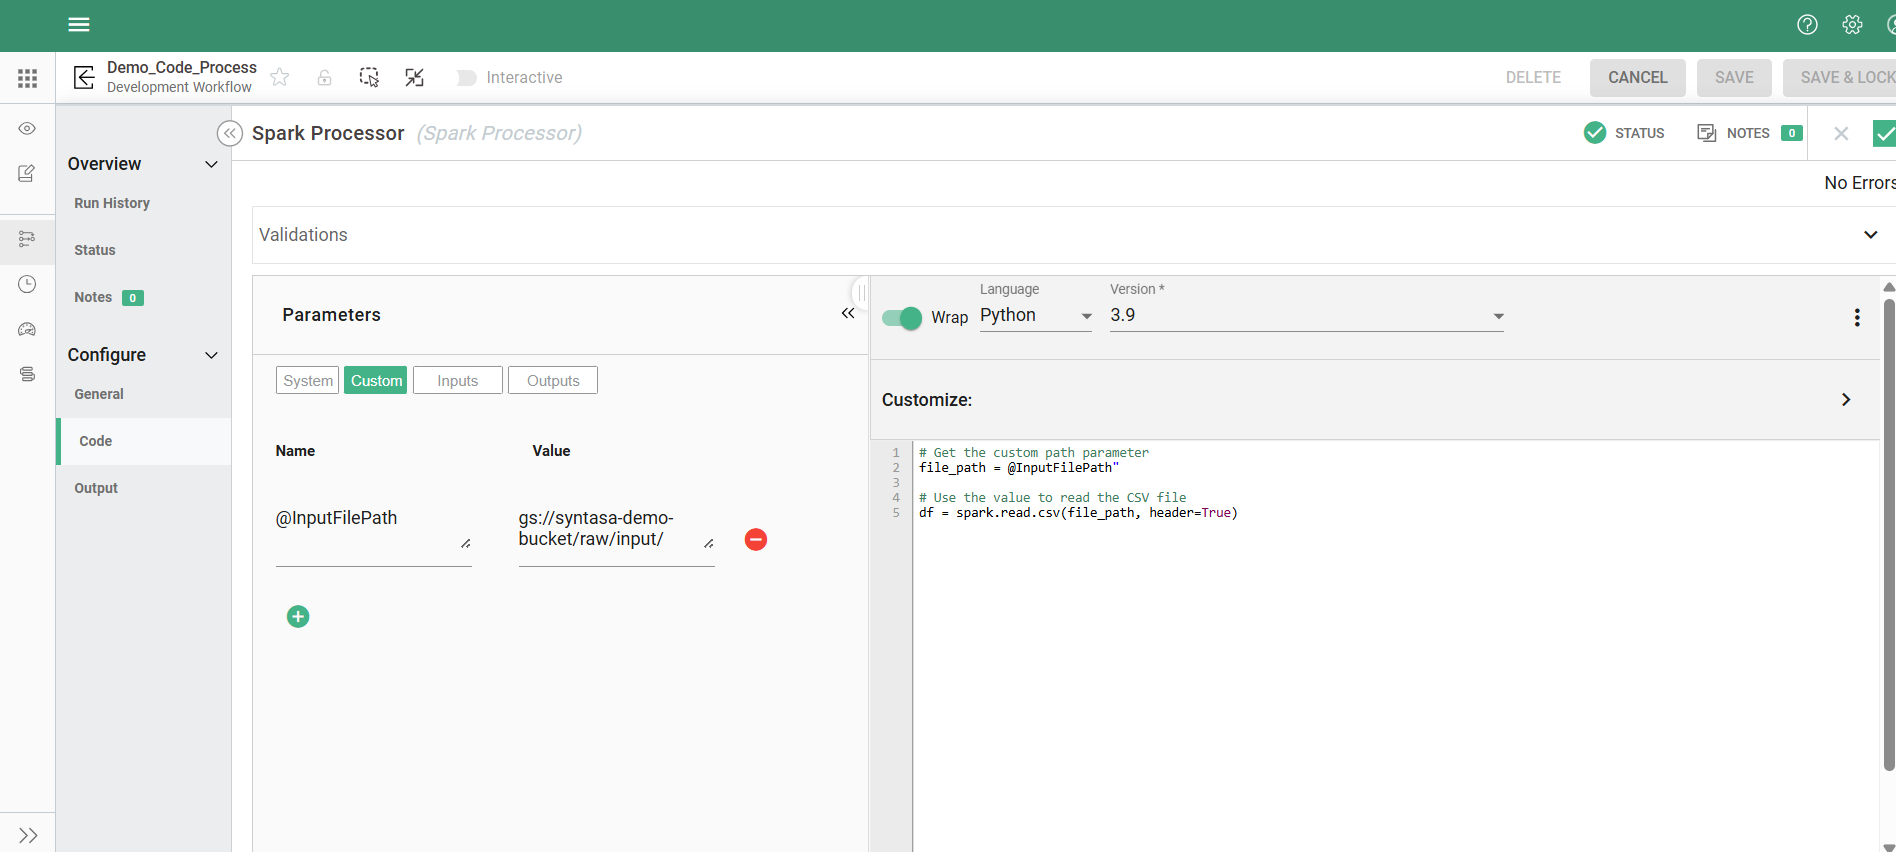Select Run History in the sidebar
The width and height of the screenshot is (1896, 852).
click(x=112, y=203)
